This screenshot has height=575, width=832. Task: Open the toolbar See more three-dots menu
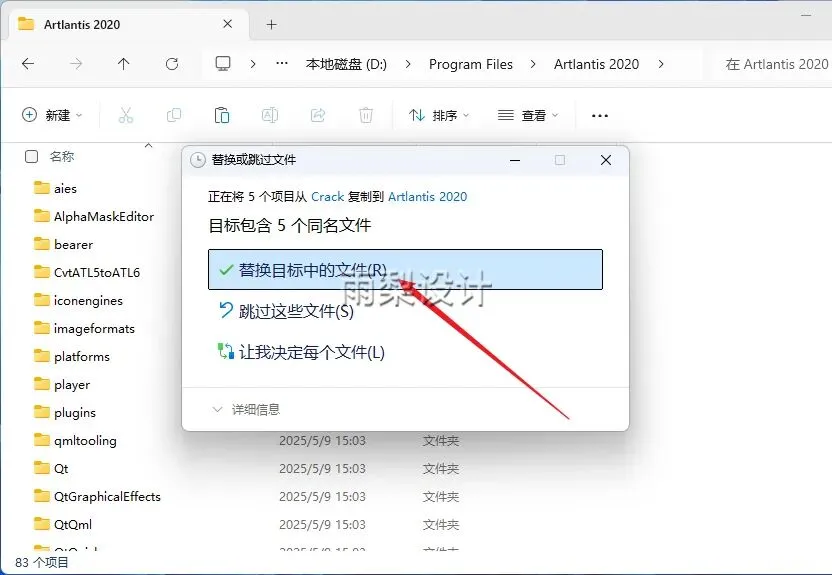pyautogui.click(x=600, y=116)
